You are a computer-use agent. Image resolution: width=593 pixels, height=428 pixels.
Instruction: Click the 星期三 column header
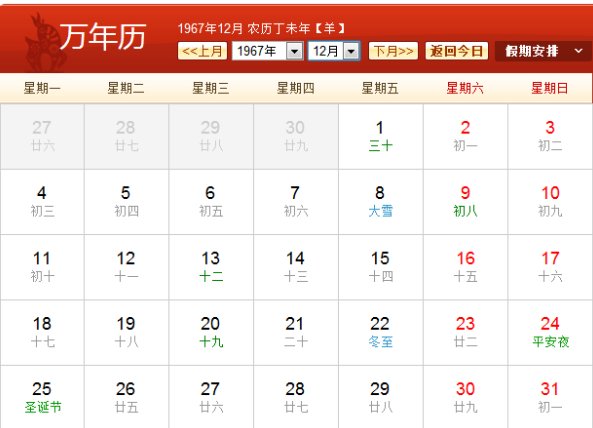(211, 88)
